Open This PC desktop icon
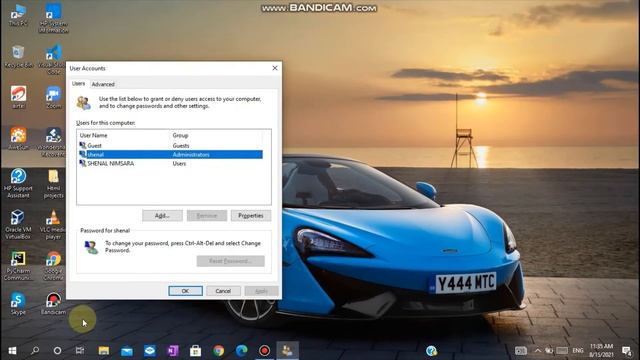Image resolution: width=640 pixels, height=360 pixels. point(18,15)
